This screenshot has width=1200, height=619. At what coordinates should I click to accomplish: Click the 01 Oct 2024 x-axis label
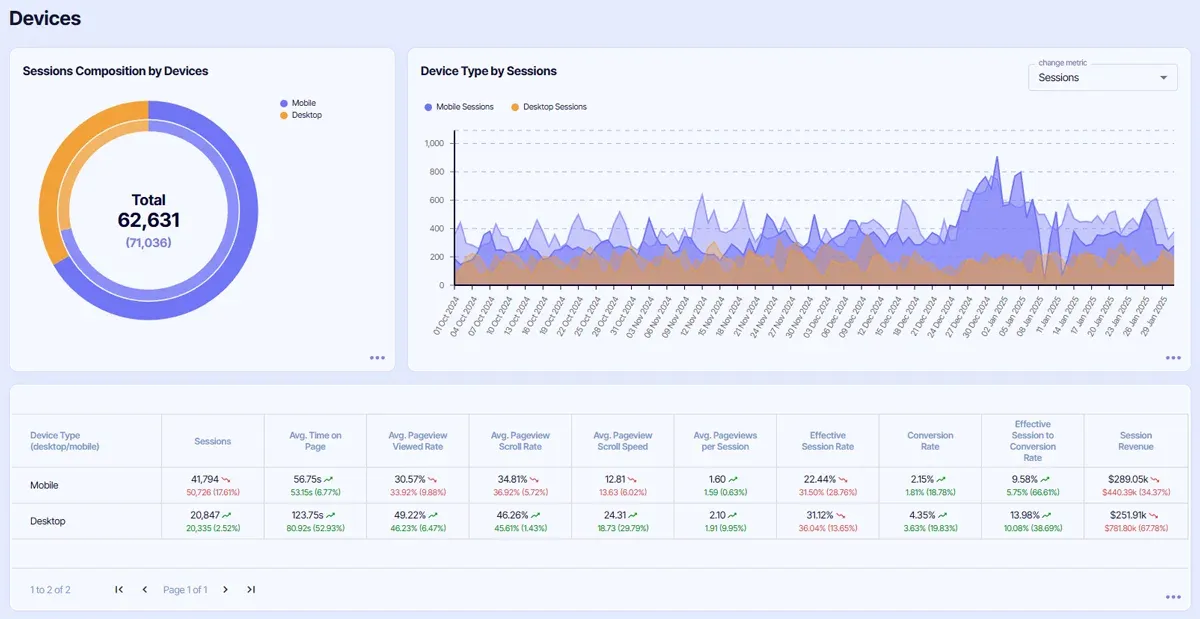coord(446,314)
